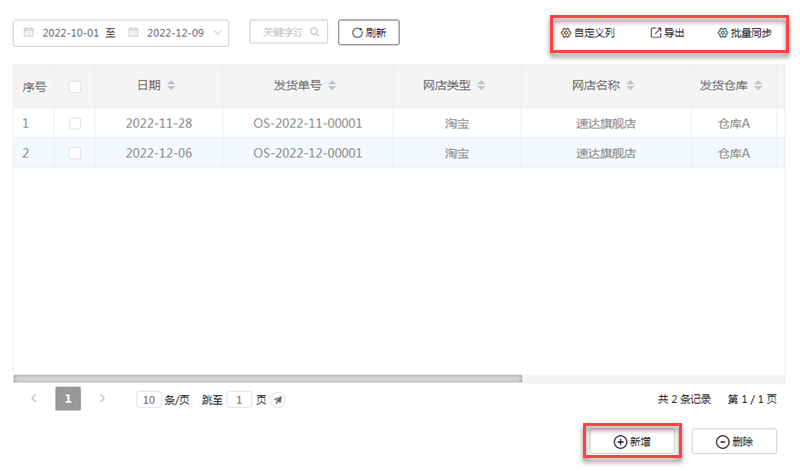Click the 关键字过 search field

click(x=289, y=32)
